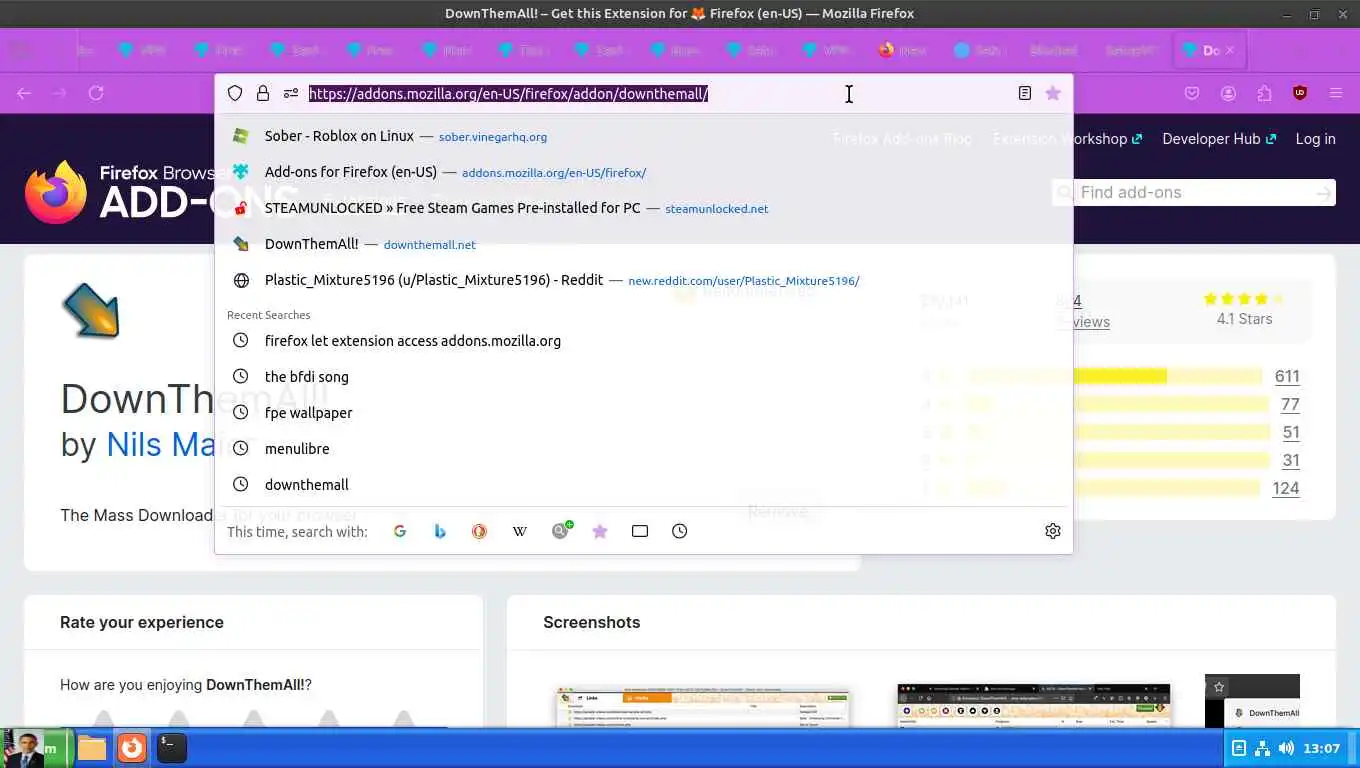Open the Developer Hub link
The width and height of the screenshot is (1360, 768).
(x=1219, y=139)
